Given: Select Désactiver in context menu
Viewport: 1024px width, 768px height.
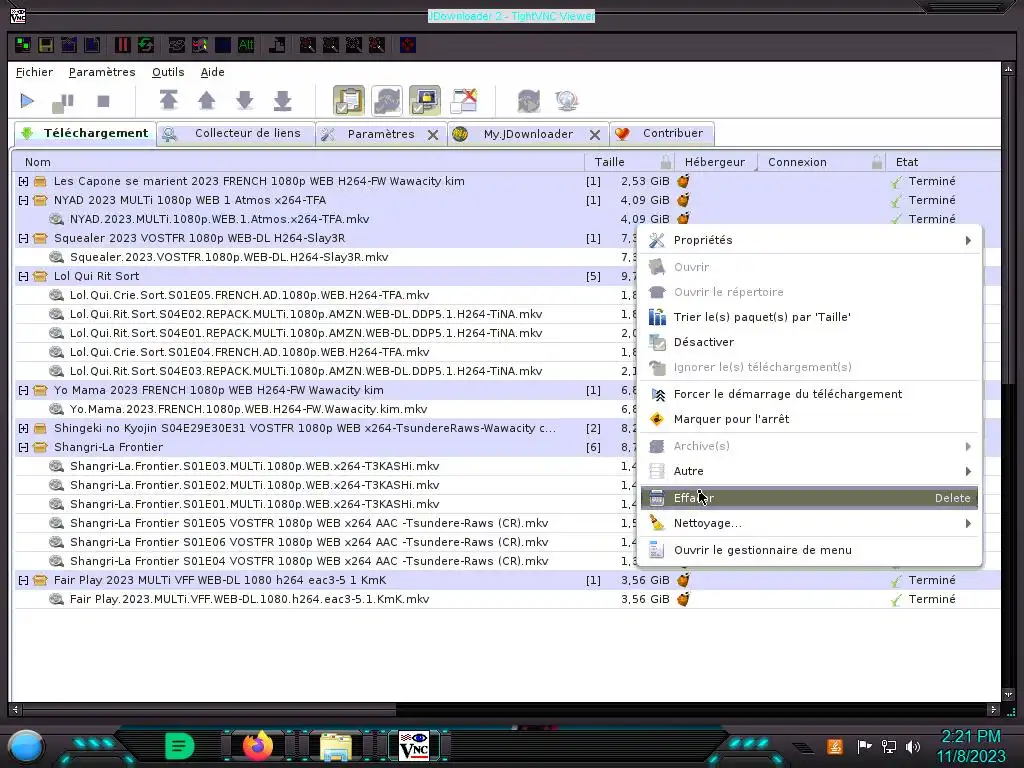Looking at the screenshot, I should click(809, 342).
